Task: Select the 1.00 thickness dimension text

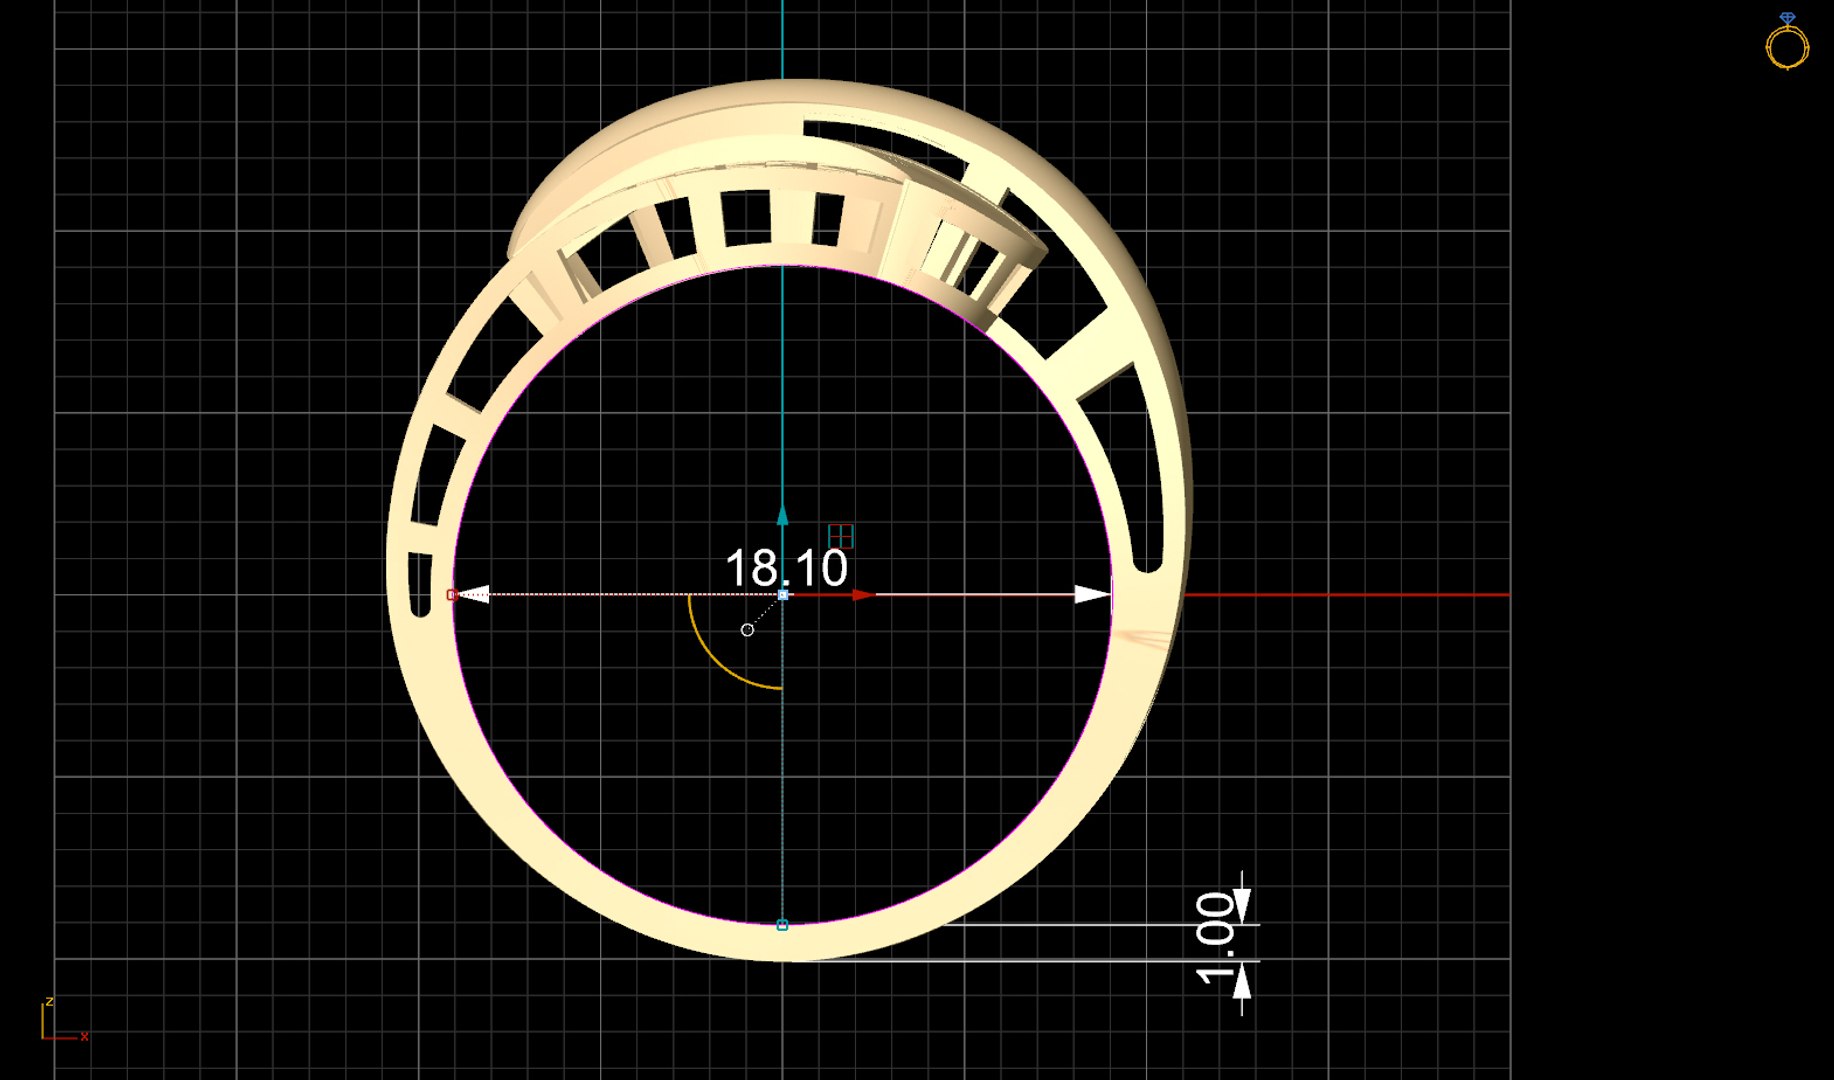Action: click(x=1215, y=939)
